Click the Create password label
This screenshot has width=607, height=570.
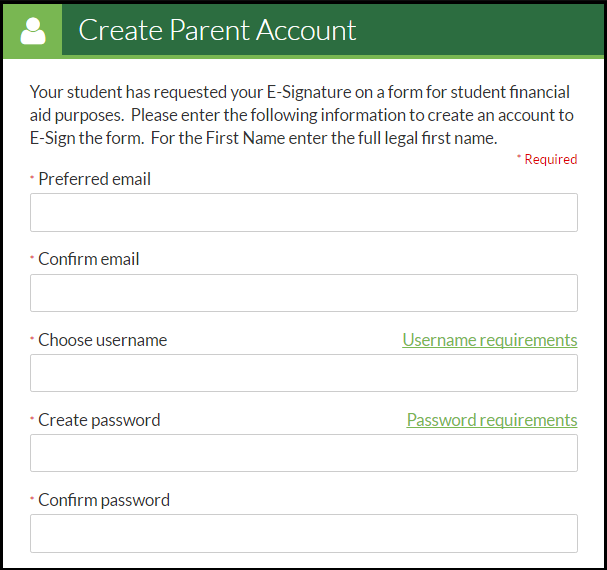click(x=99, y=420)
